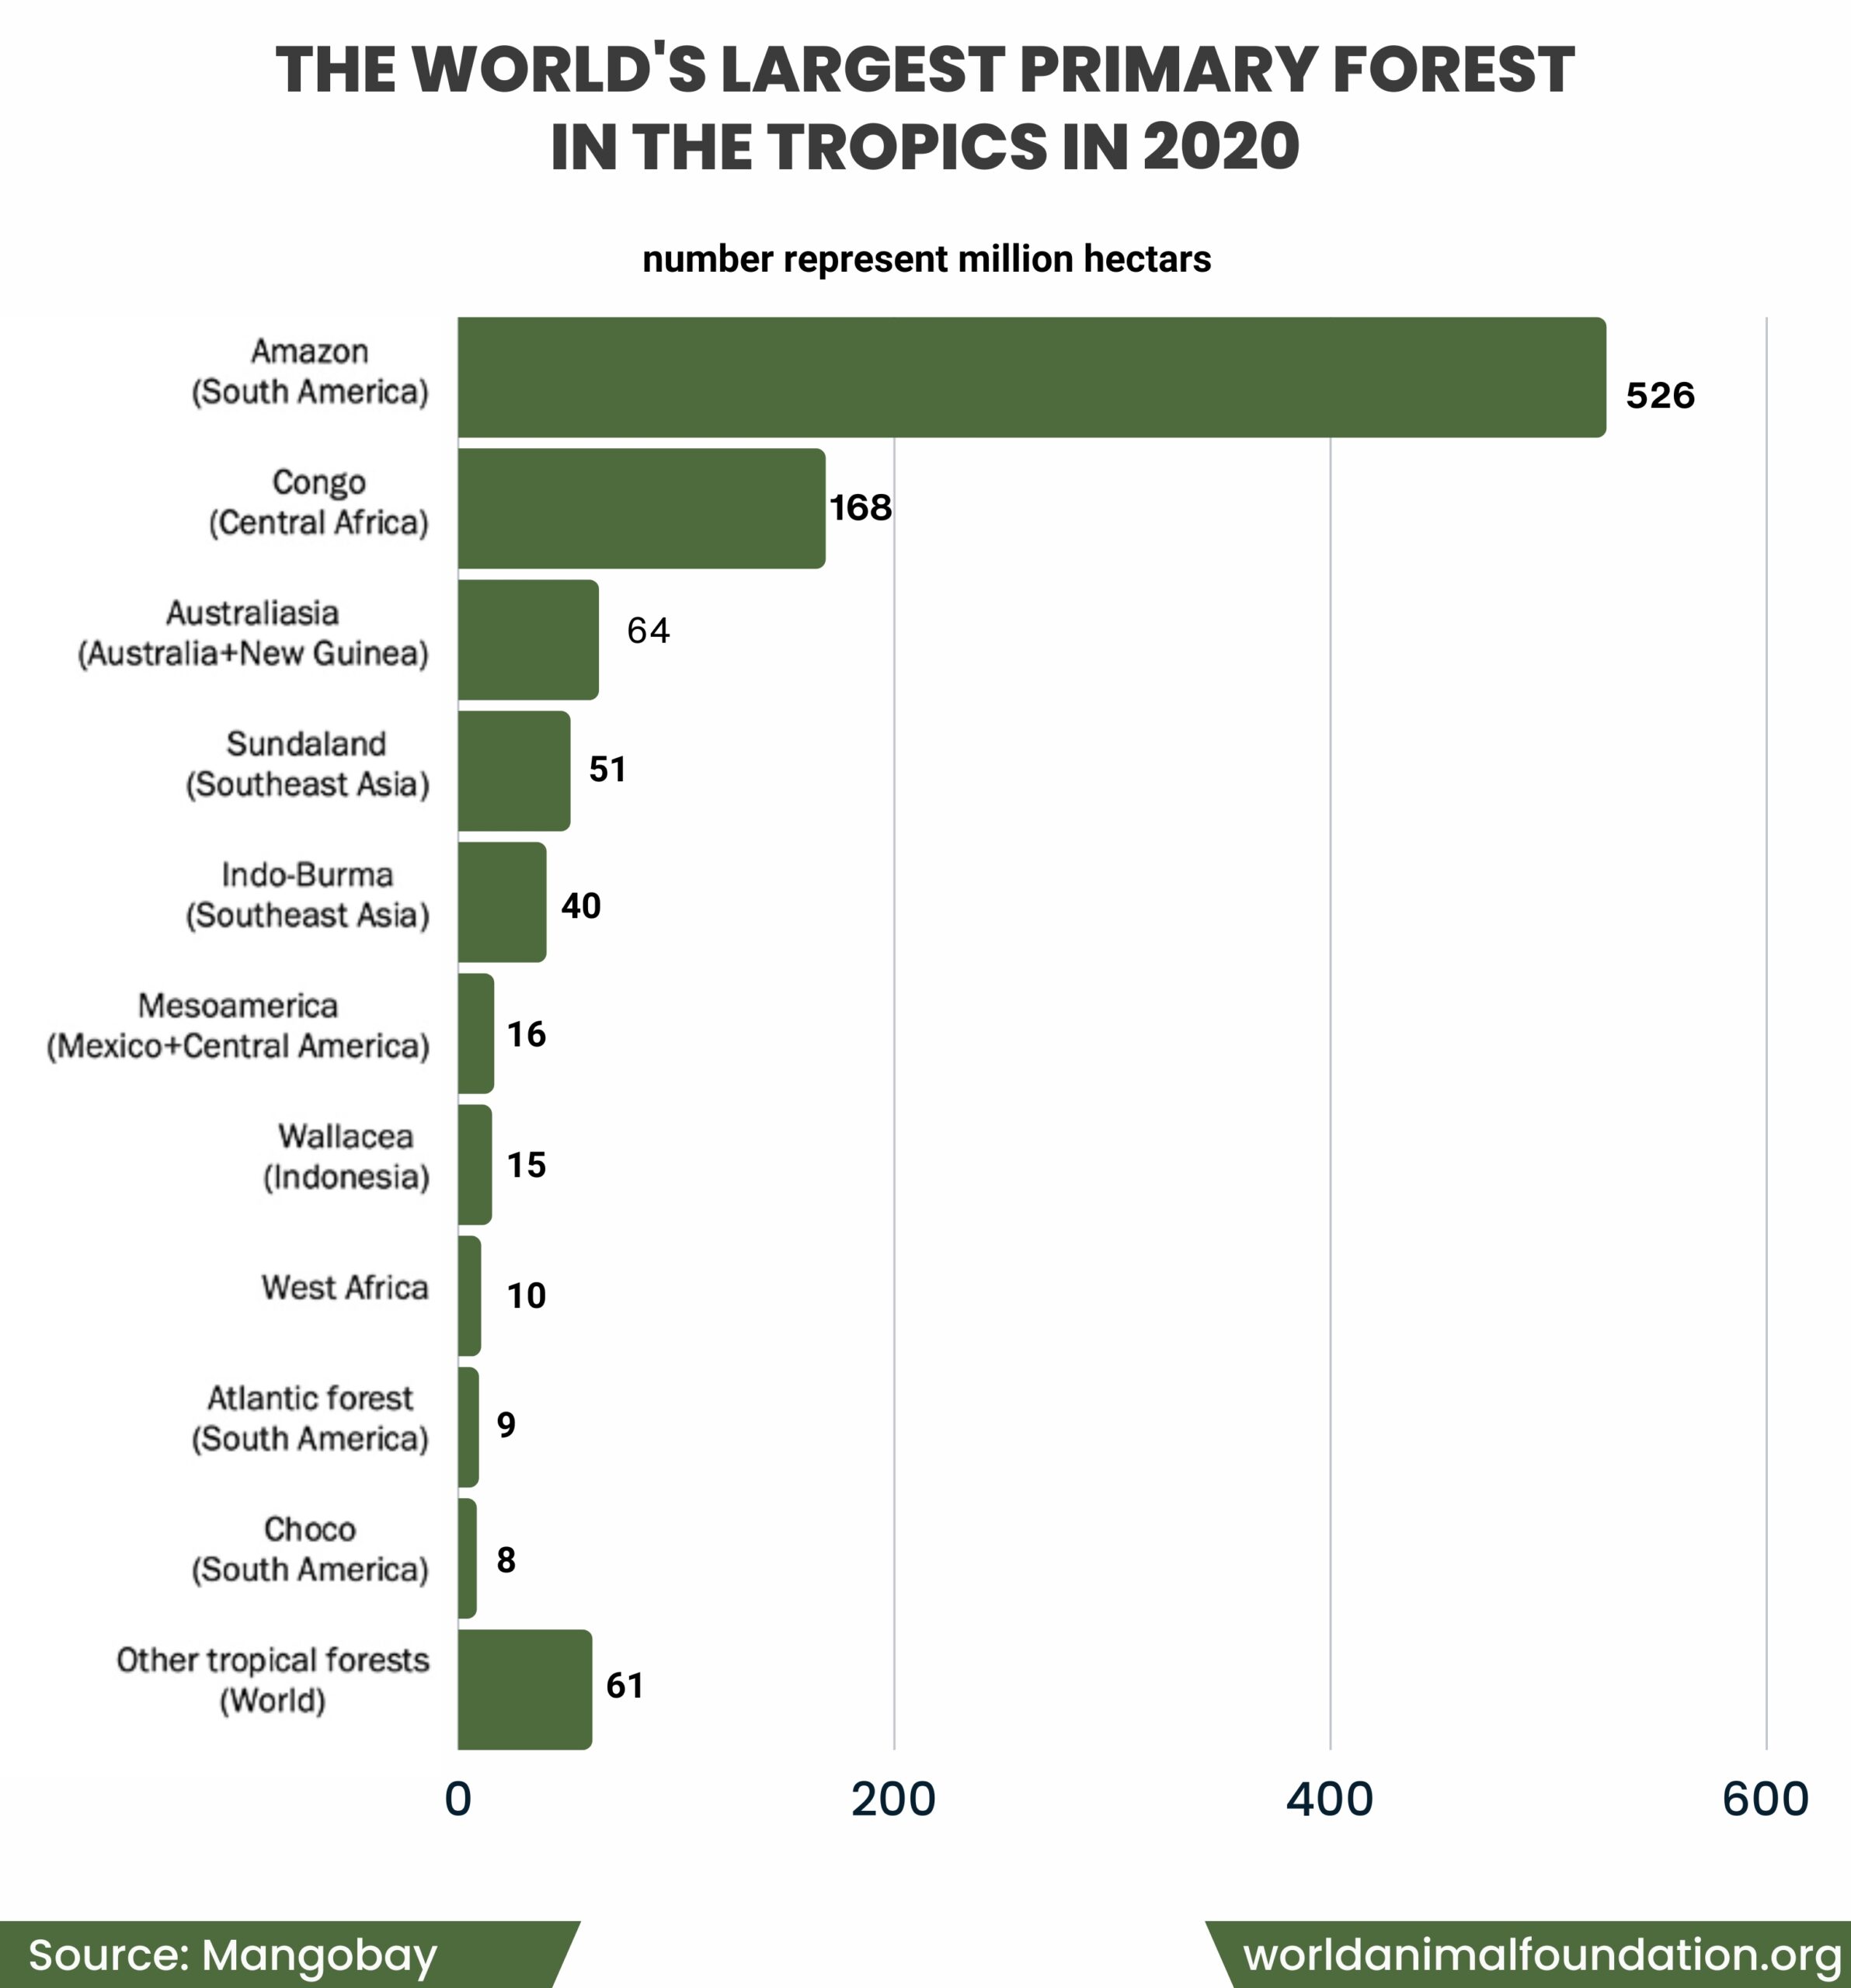The width and height of the screenshot is (1851, 1988).
Task: Click the 200 axis tick label
Action: click(893, 1799)
